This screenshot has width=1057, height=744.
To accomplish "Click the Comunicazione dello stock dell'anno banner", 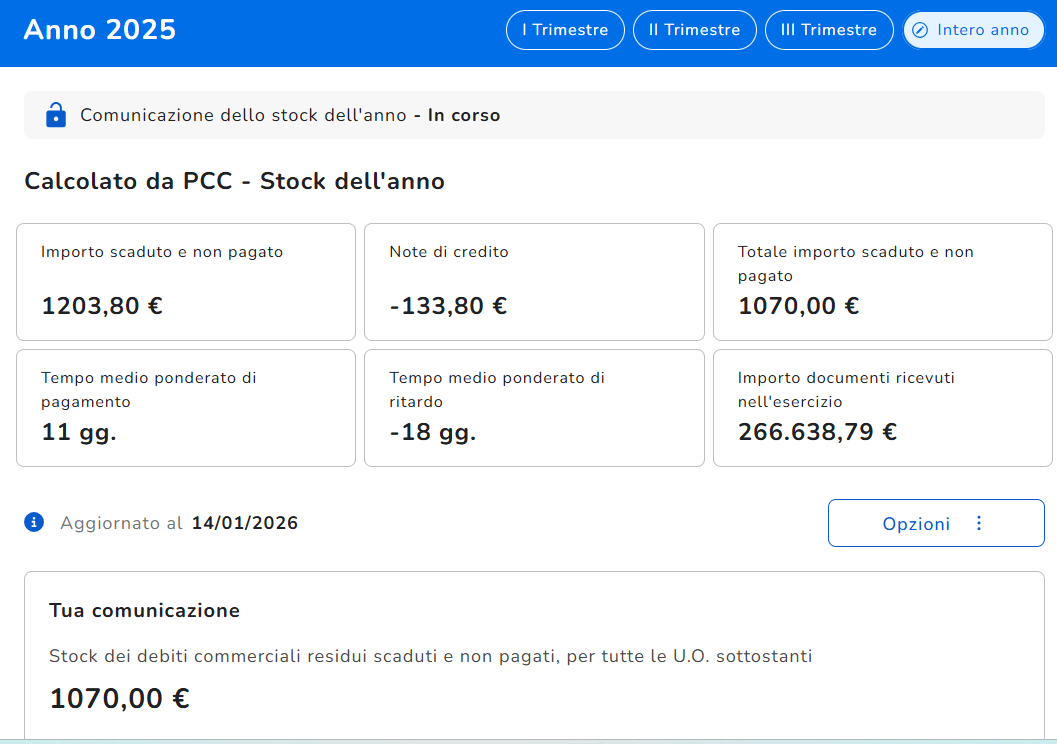I will coord(290,115).
